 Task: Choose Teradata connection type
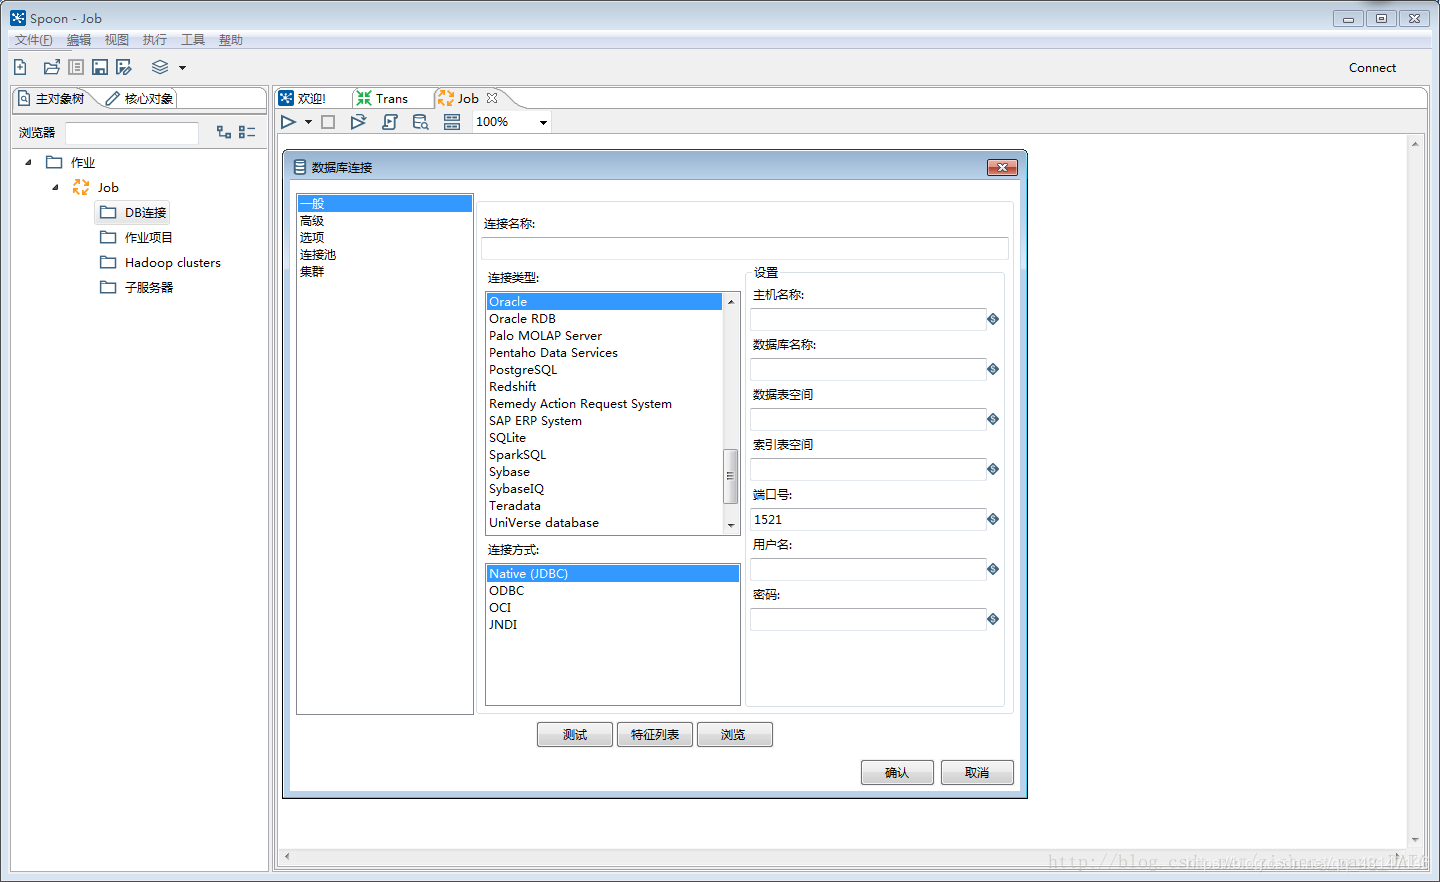tap(604, 506)
